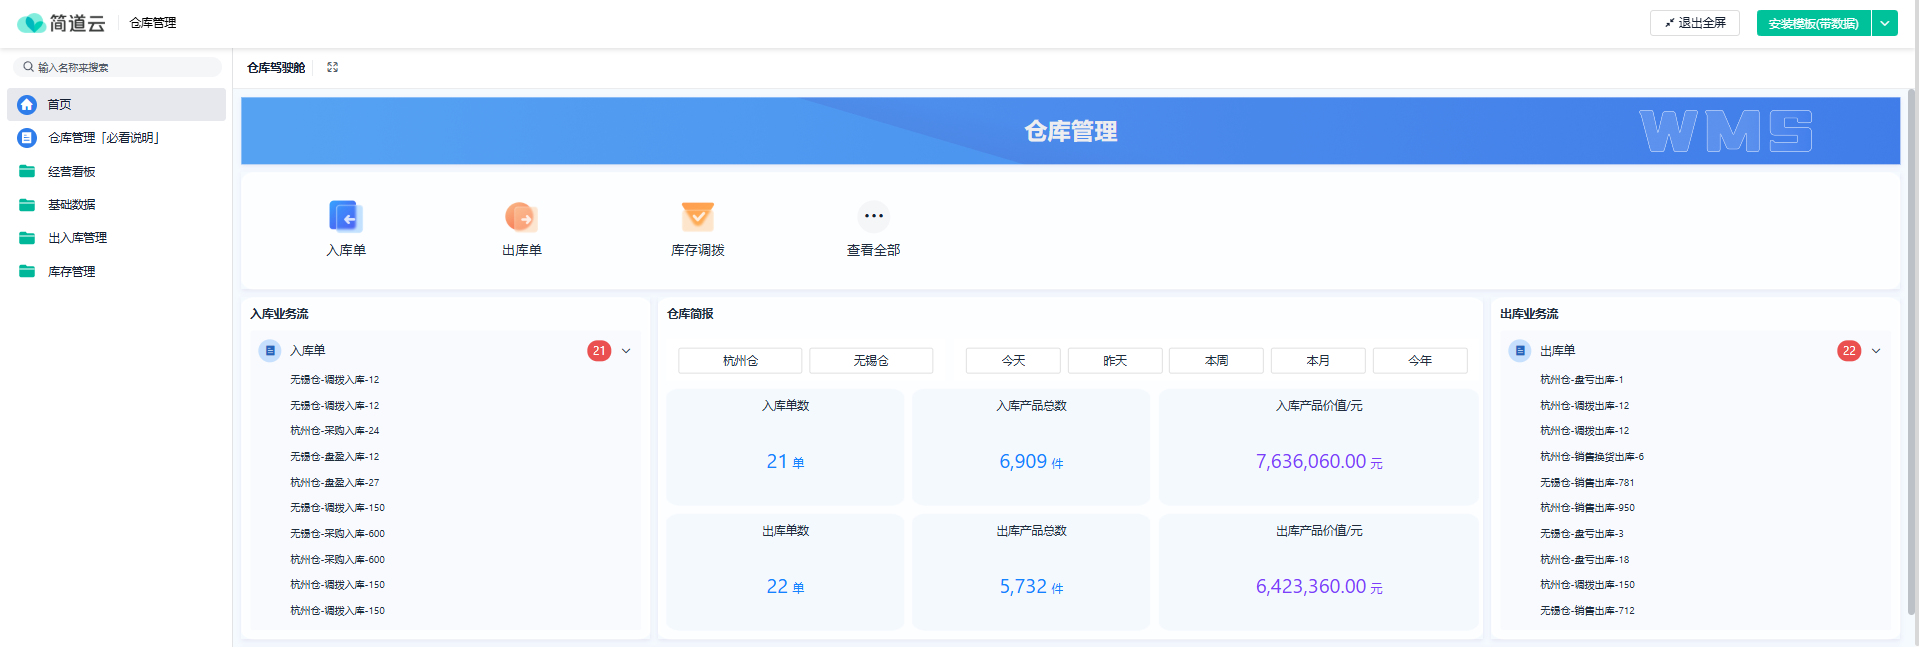Click the search magnifier icon
1919x647 pixels.
click(29, 67)
